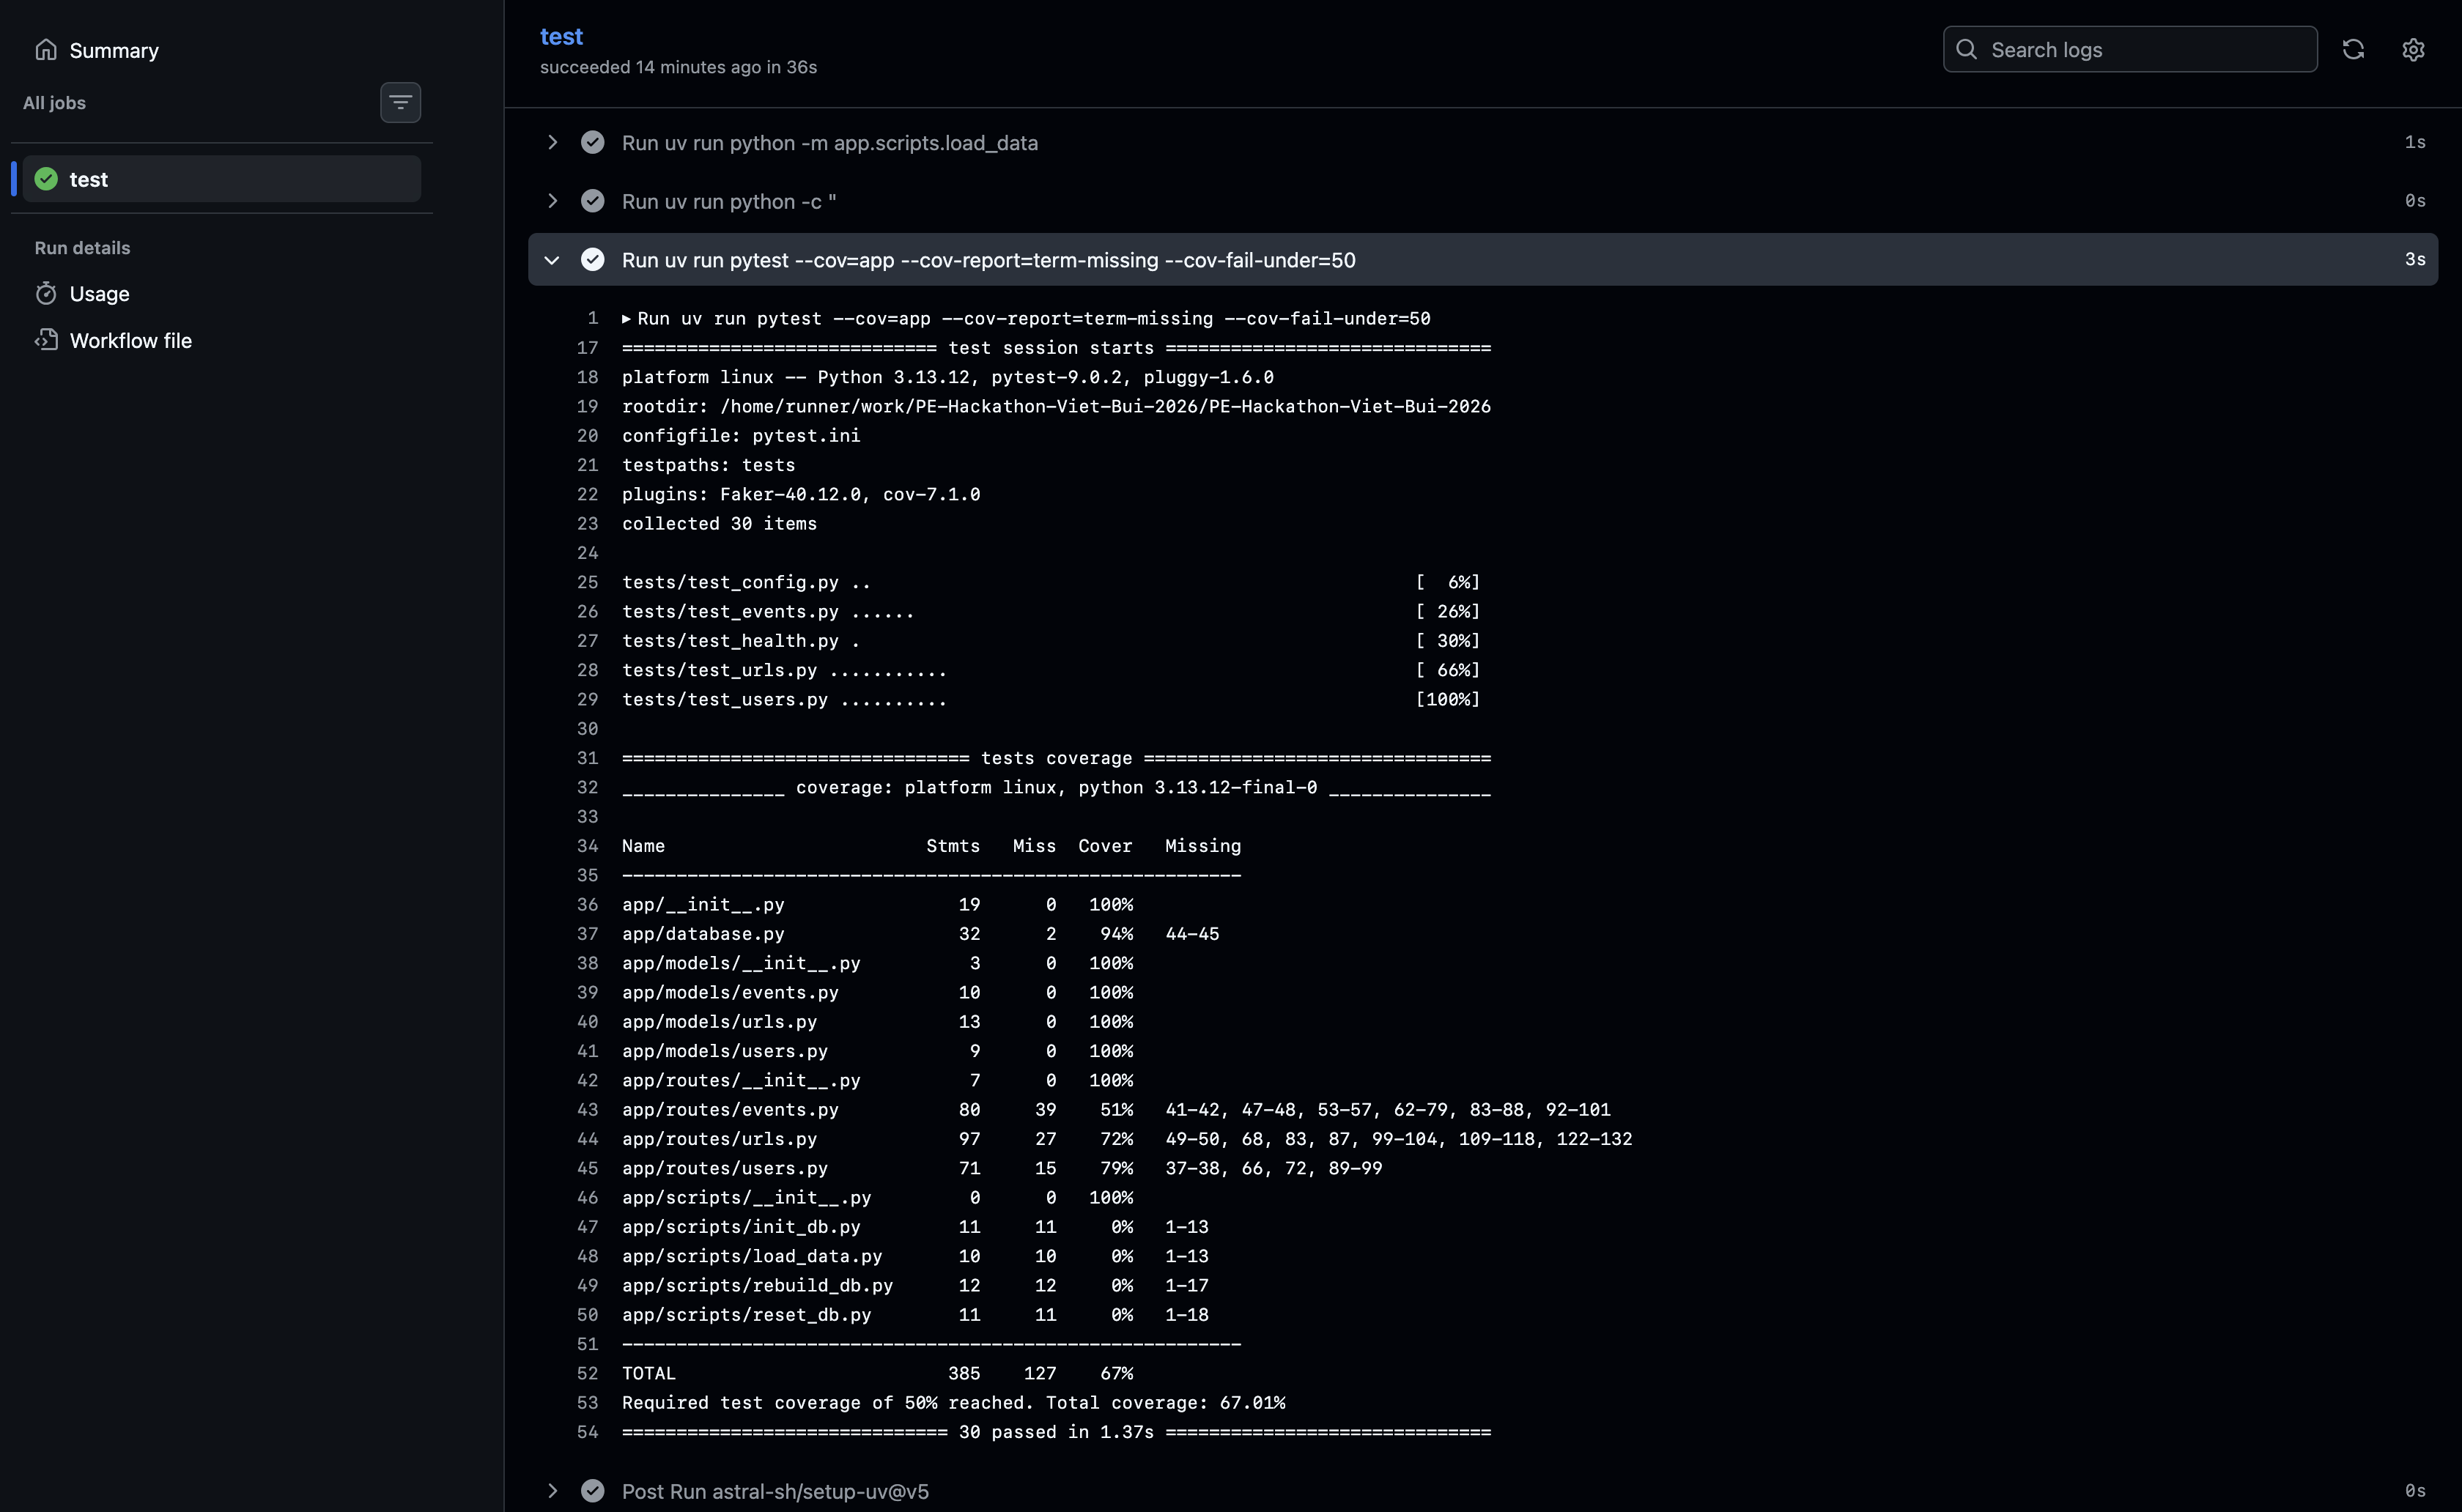Click the Summary home icon
2462x1512 pixels.
pos(46,50)
